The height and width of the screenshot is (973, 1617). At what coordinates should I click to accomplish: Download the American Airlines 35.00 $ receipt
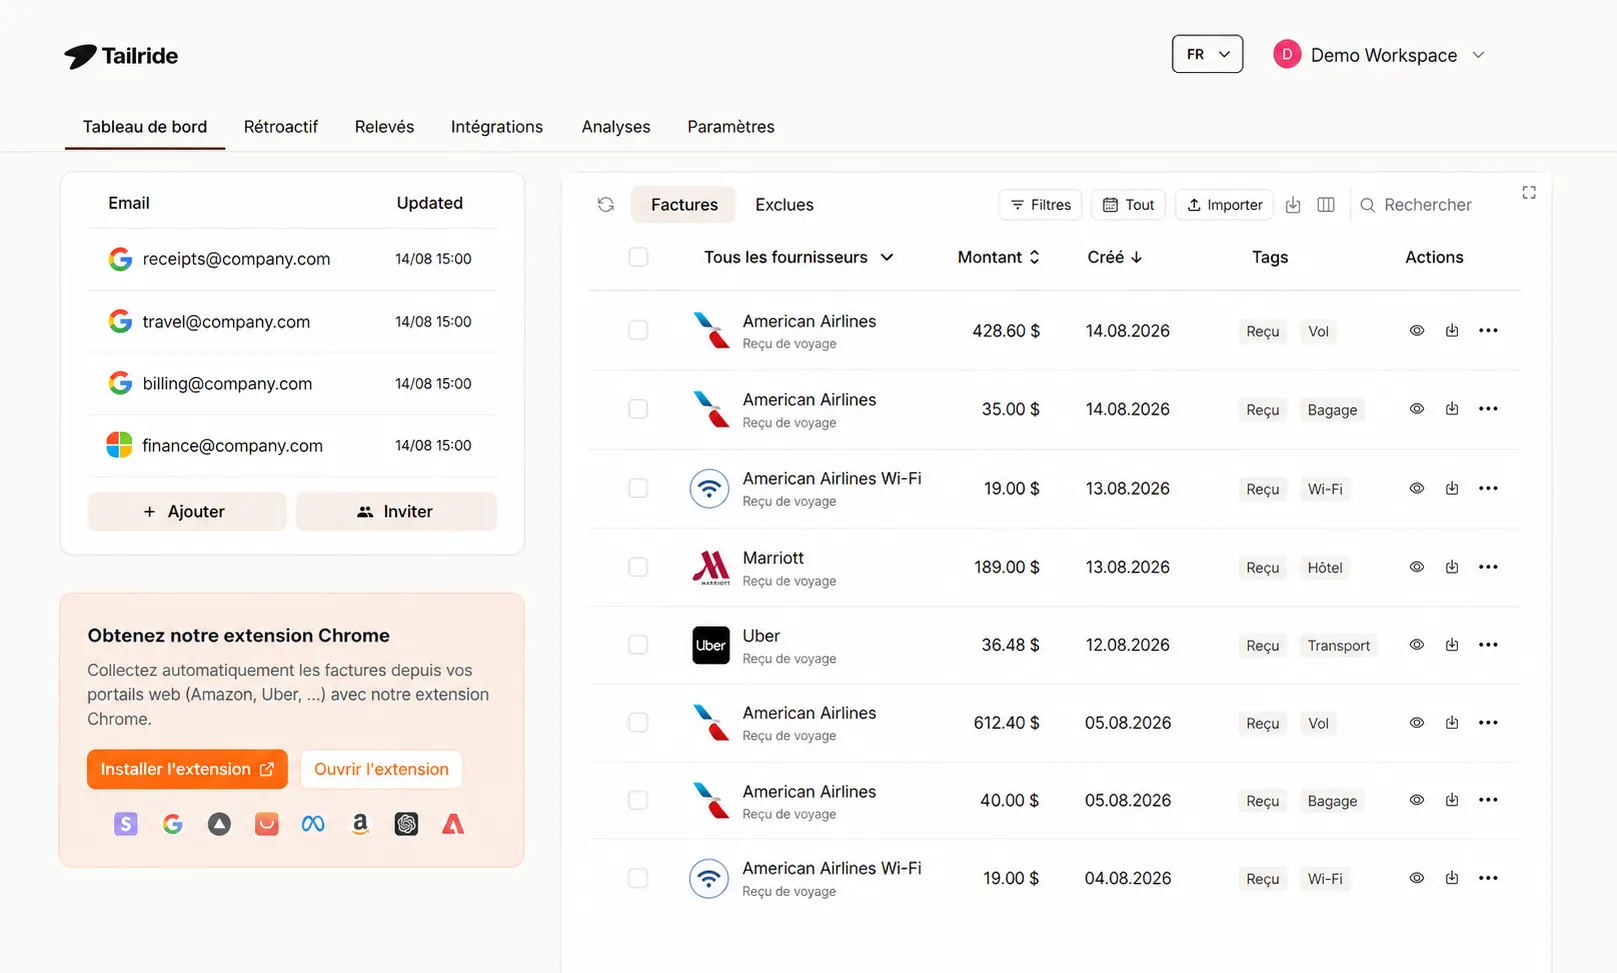(x=1452, y=409)
